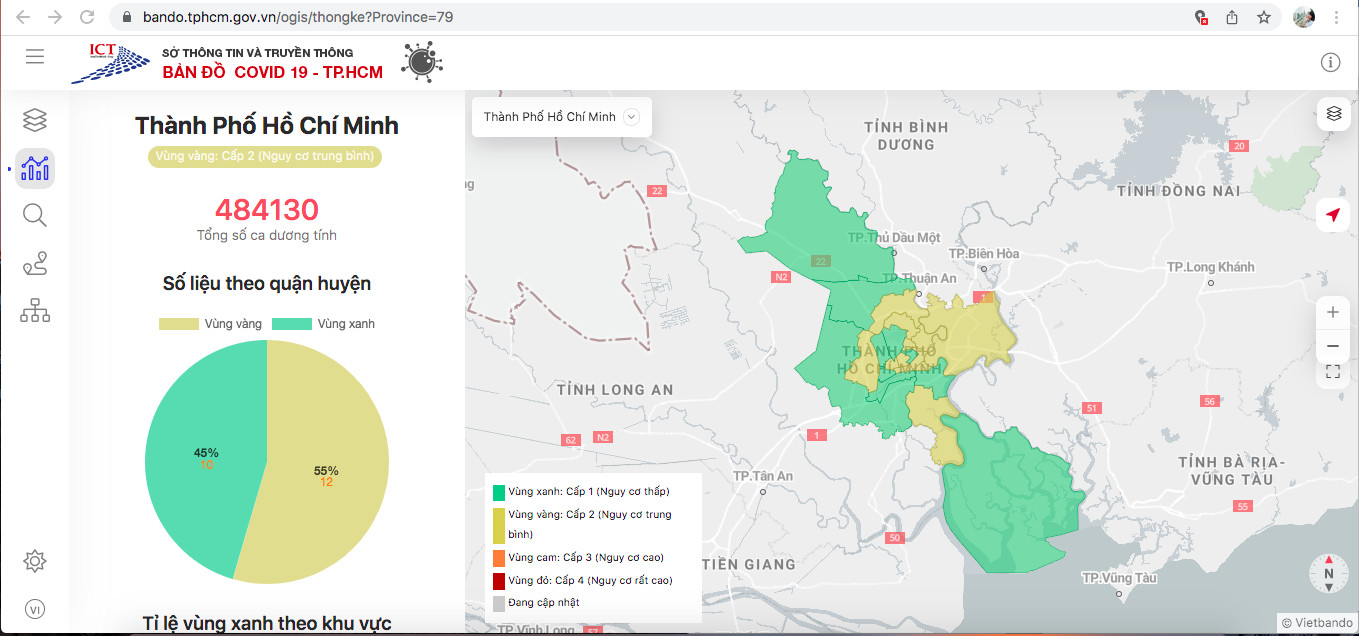Open the layers panel in sidebar
This screenshot has height=636, width=1359.
coord(35,120)
